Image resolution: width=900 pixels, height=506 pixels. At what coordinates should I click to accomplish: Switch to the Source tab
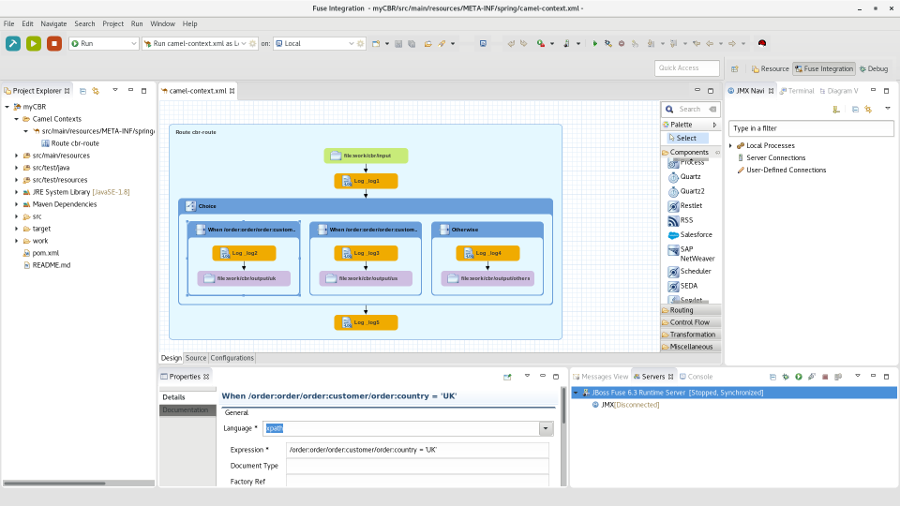[x=196, y=358]
